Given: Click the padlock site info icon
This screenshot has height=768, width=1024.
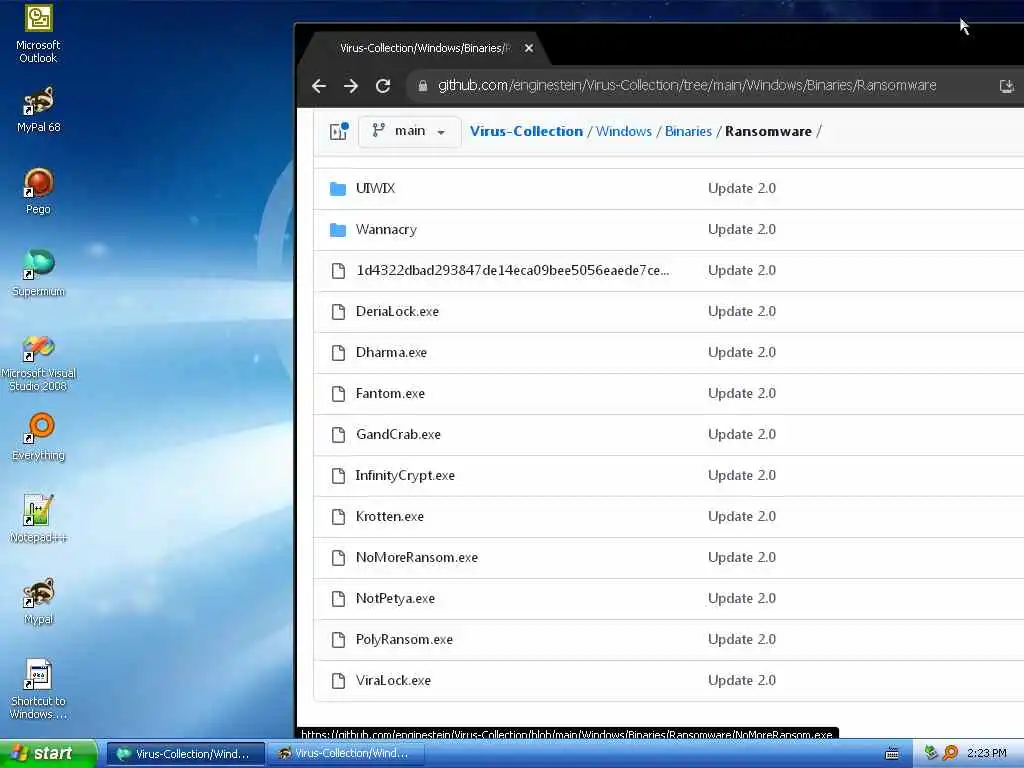Looking at the screenshot, I should [x=423, y=86].
